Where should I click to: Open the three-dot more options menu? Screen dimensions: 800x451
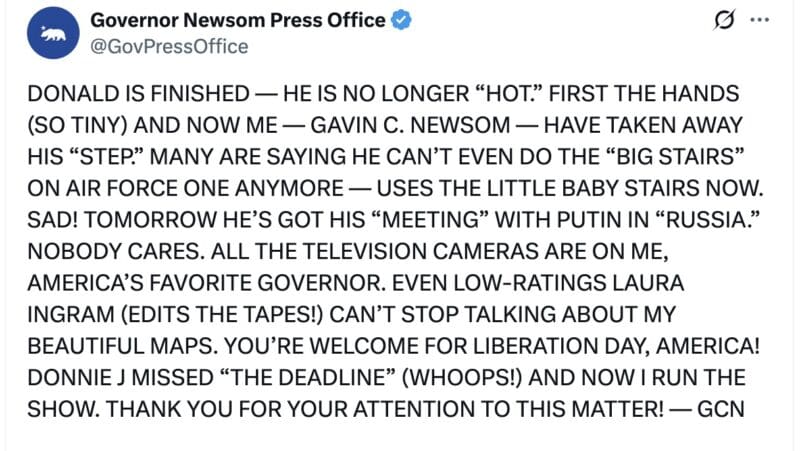(760, 20)
